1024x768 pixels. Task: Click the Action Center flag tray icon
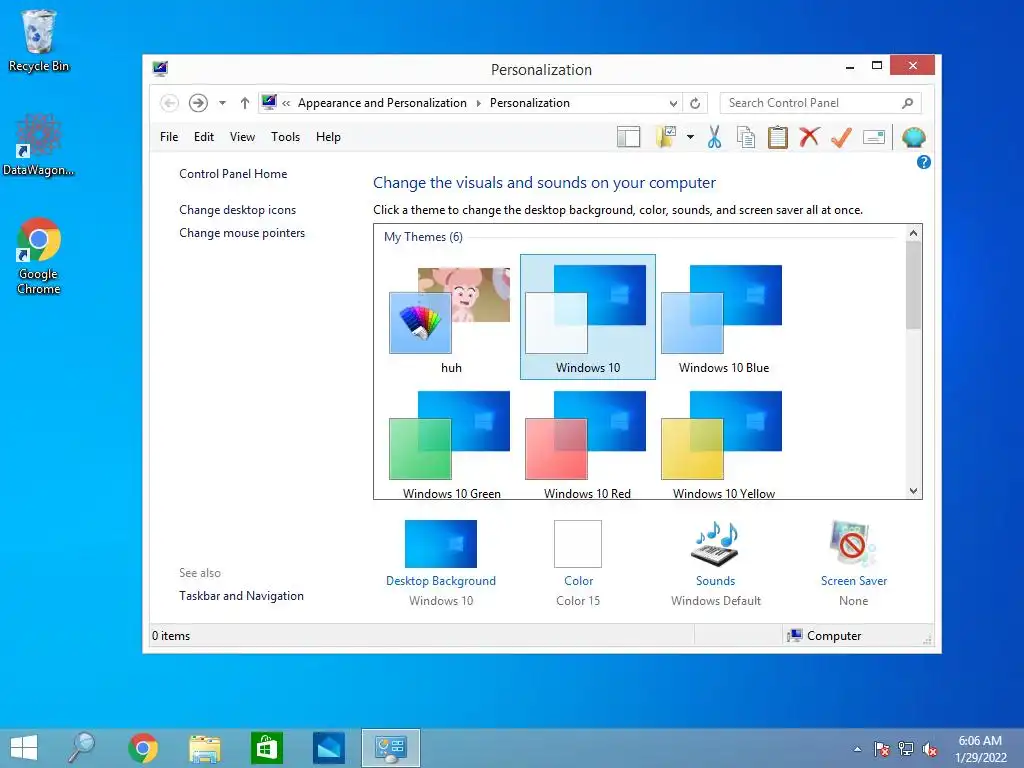pyautogui.click(x=882, y=749)
